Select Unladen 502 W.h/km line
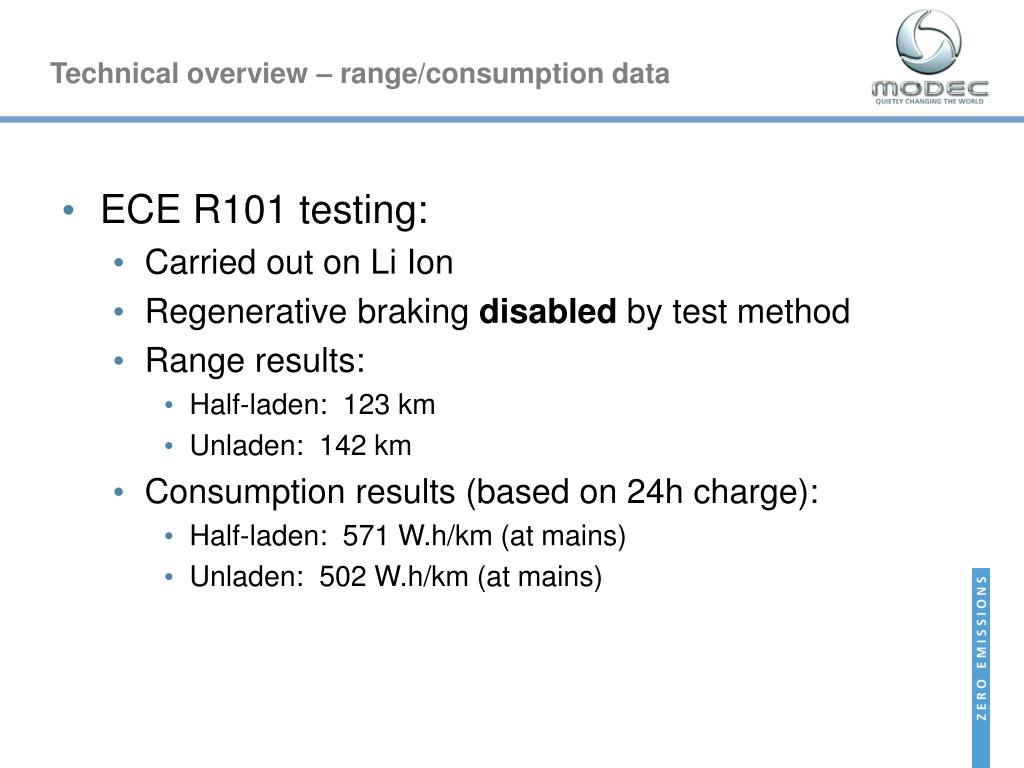This screenshot has width=1024, height=768. pos(396,577)
